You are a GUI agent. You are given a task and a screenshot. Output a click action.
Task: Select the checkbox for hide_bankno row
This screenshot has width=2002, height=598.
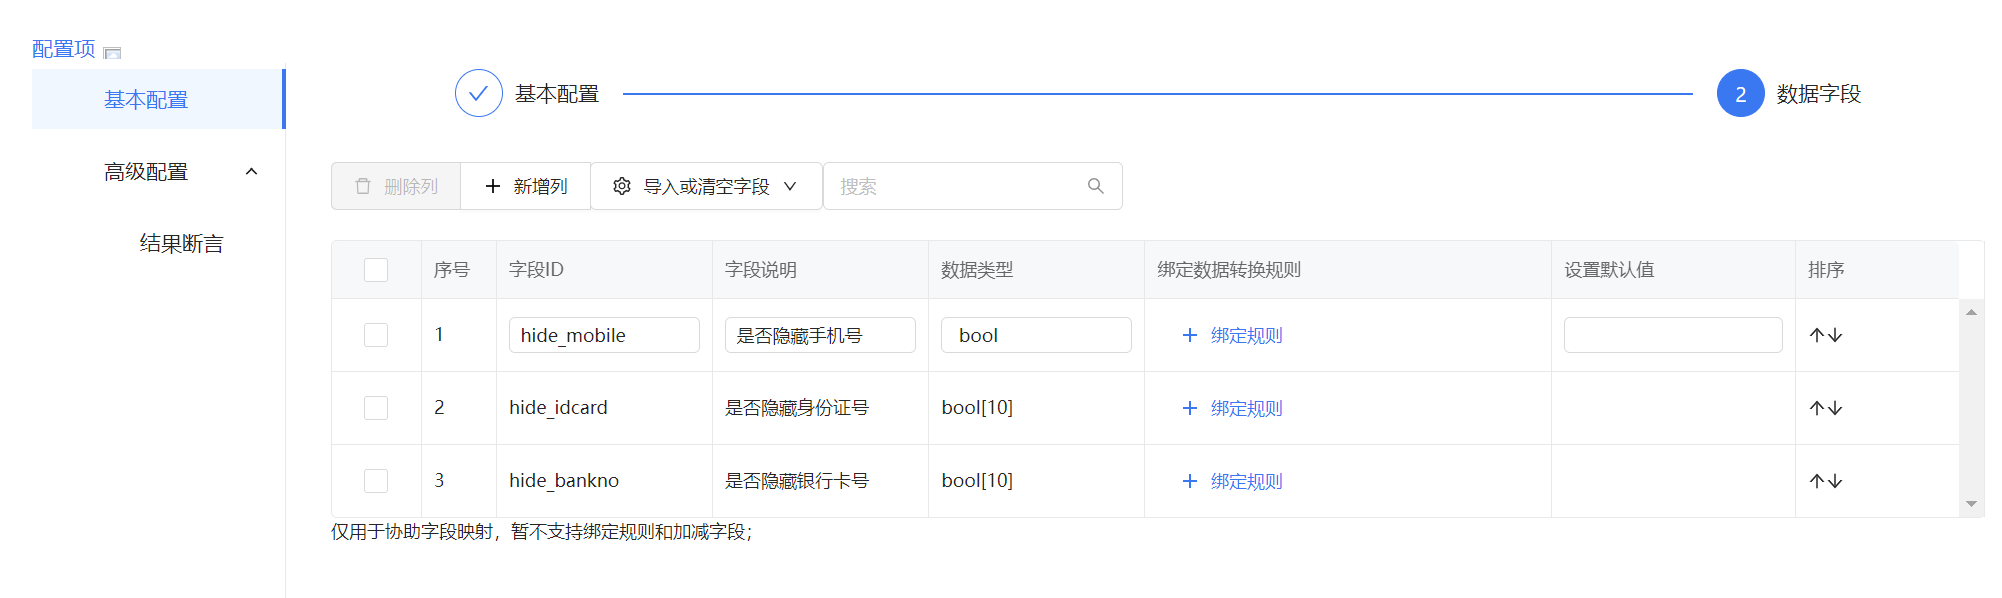[376, 481]
